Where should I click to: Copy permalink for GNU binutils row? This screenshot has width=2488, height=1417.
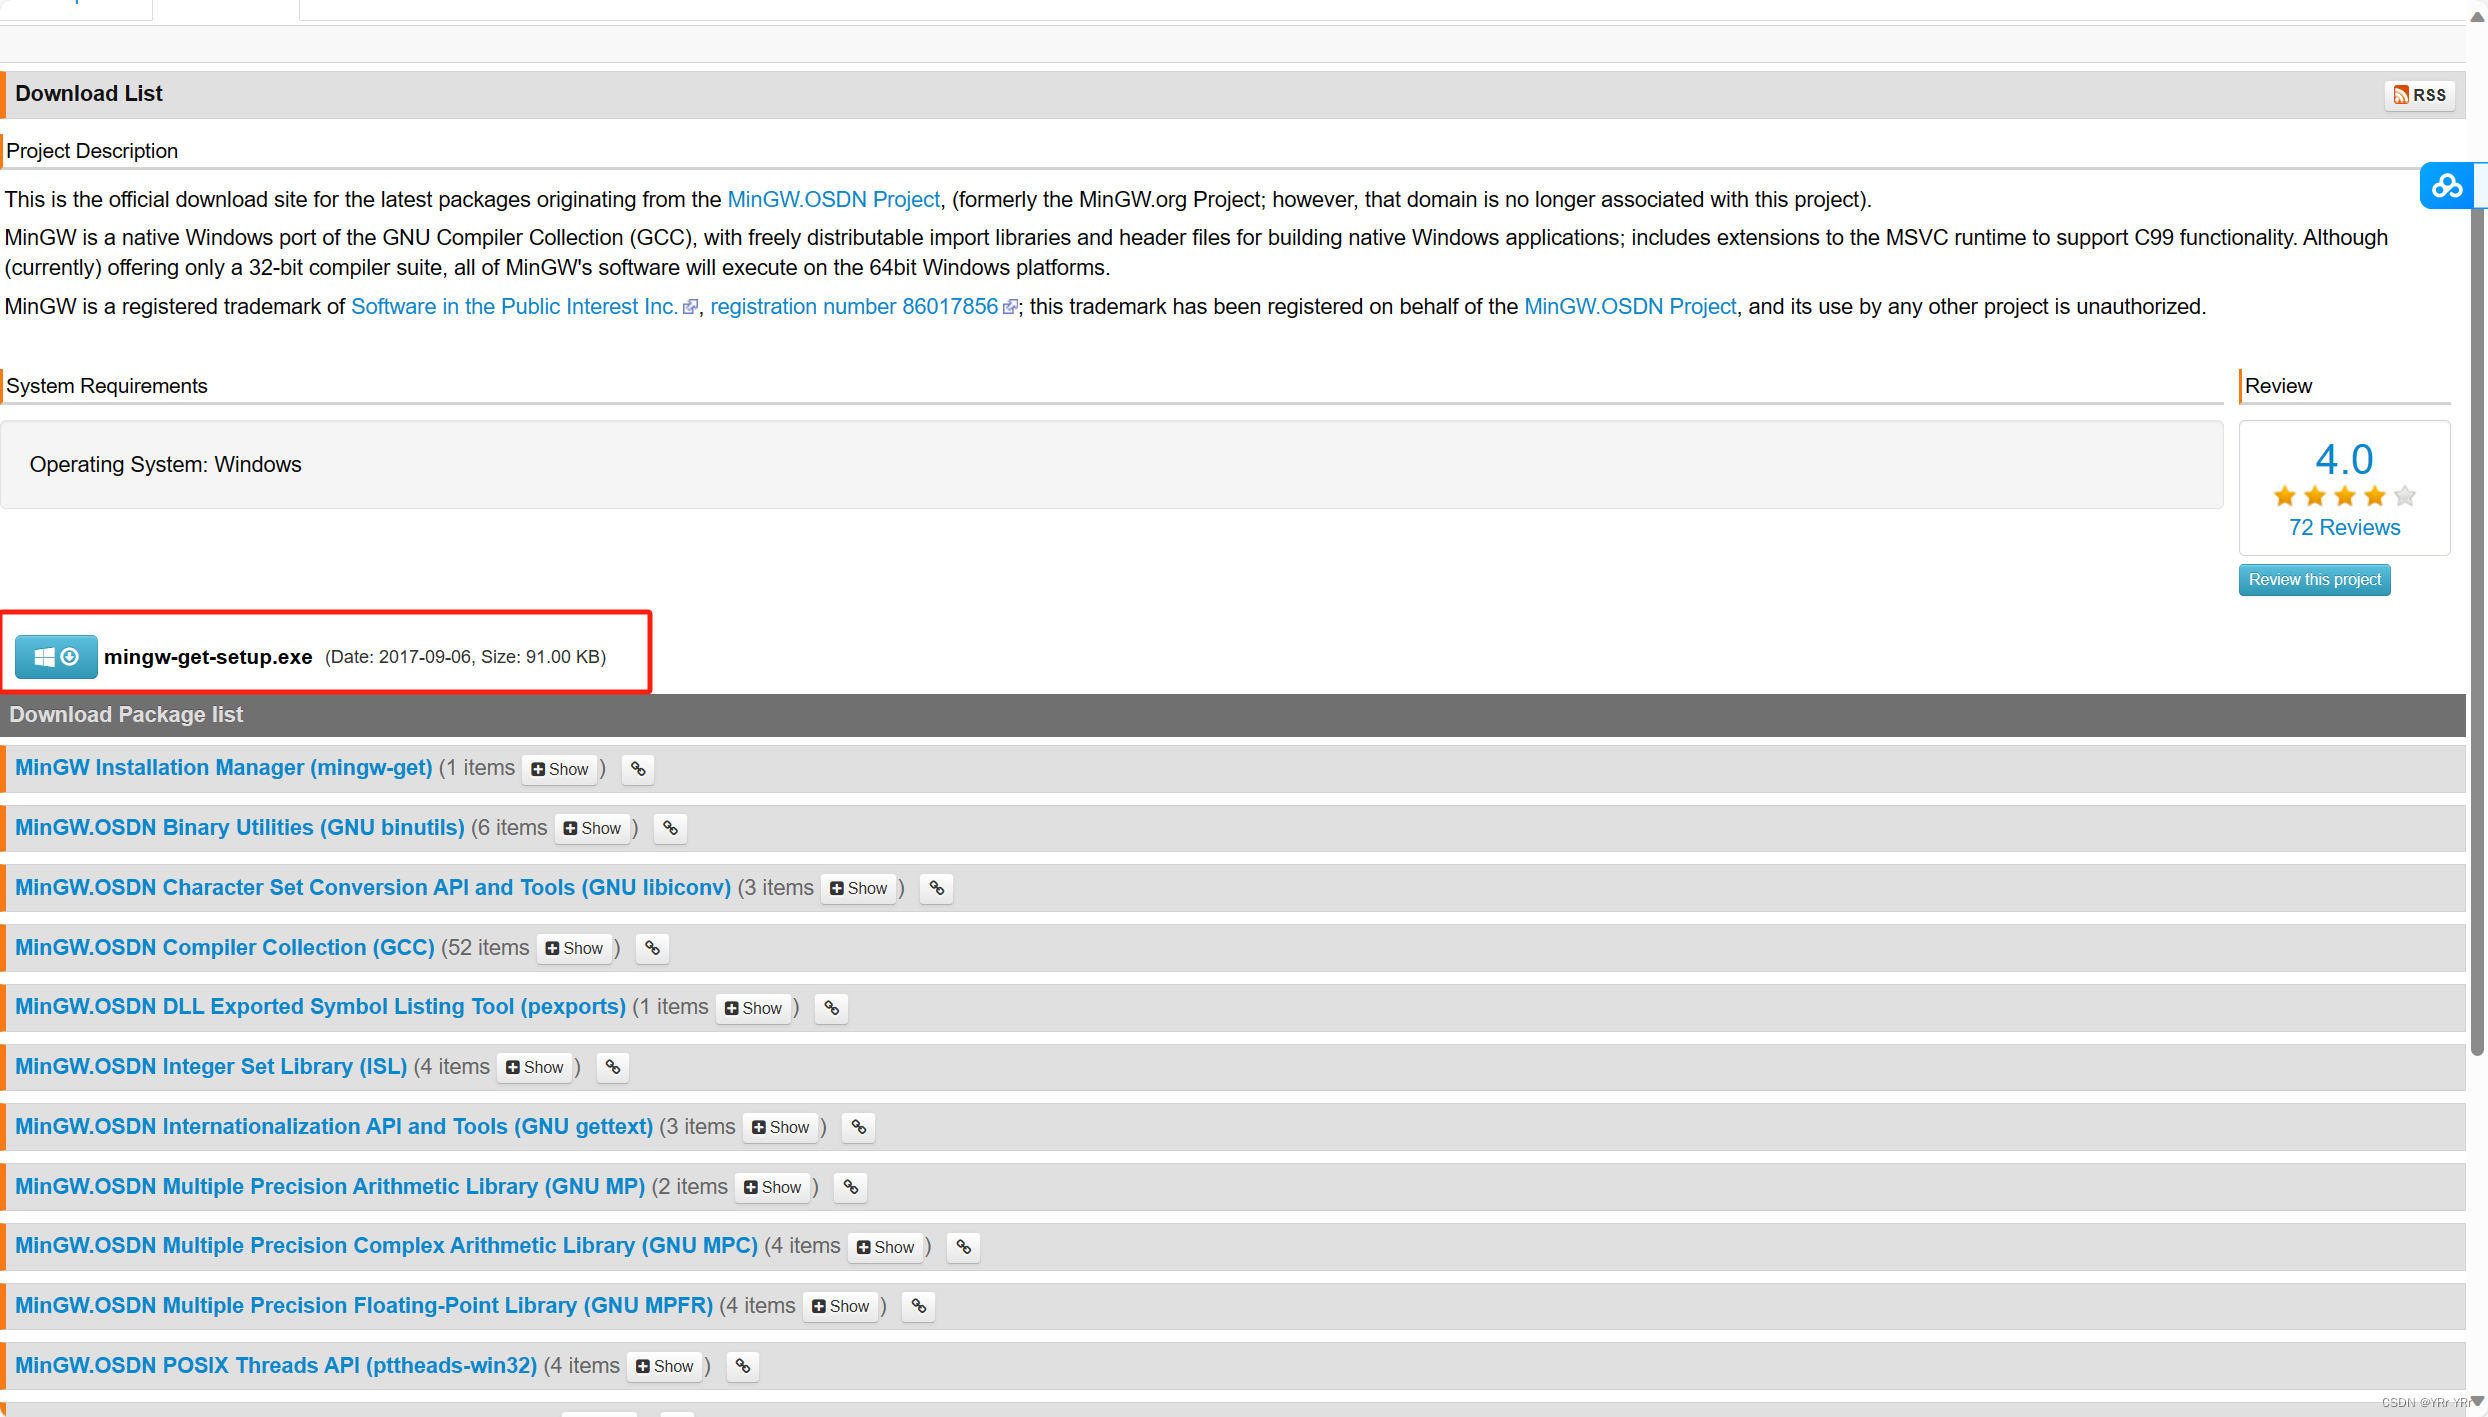coord(670,828)
